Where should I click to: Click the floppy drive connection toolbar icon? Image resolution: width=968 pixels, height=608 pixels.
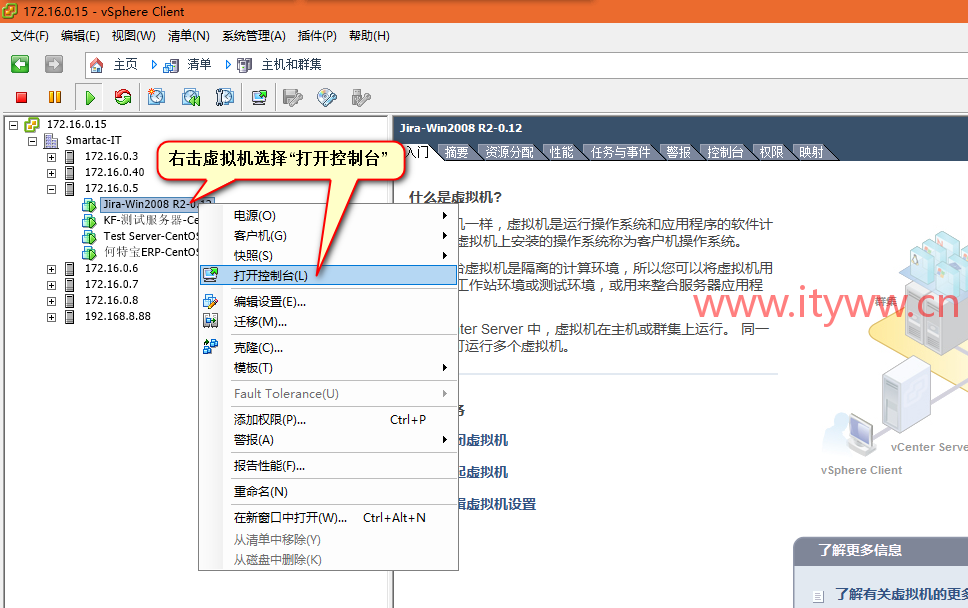click(x=293, y=97)
